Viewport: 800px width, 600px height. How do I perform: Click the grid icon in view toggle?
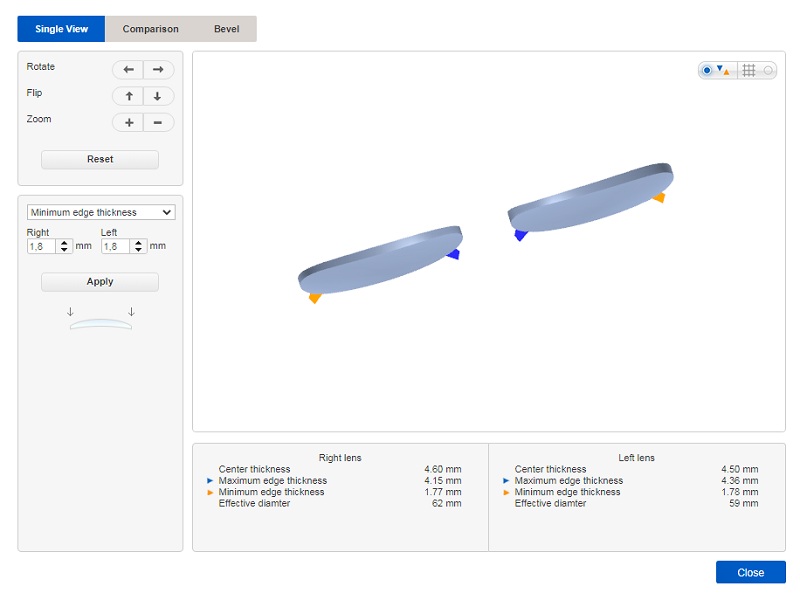pos(748,70)
